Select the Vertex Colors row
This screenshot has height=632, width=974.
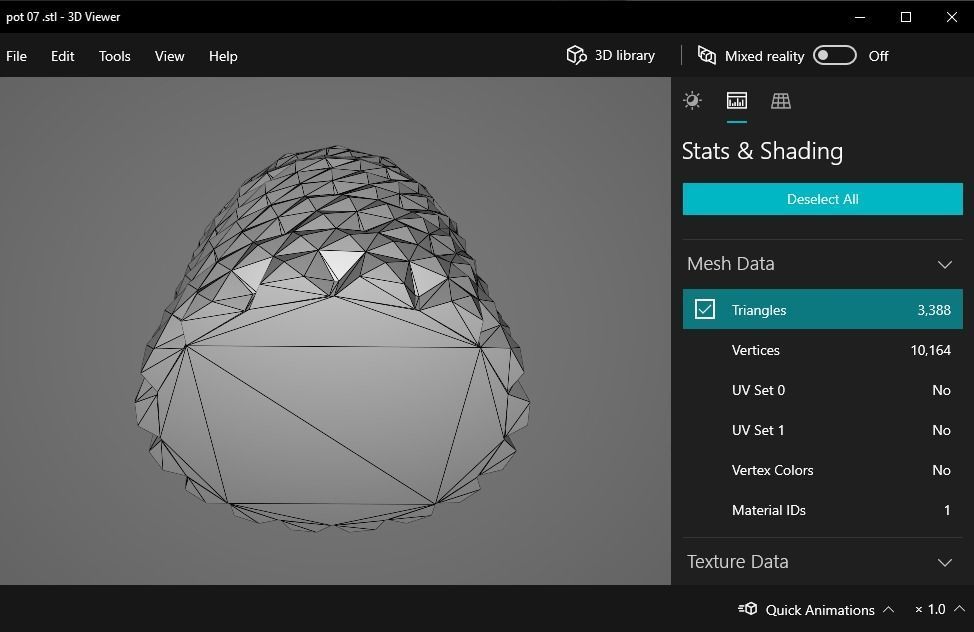click(822, 470)
